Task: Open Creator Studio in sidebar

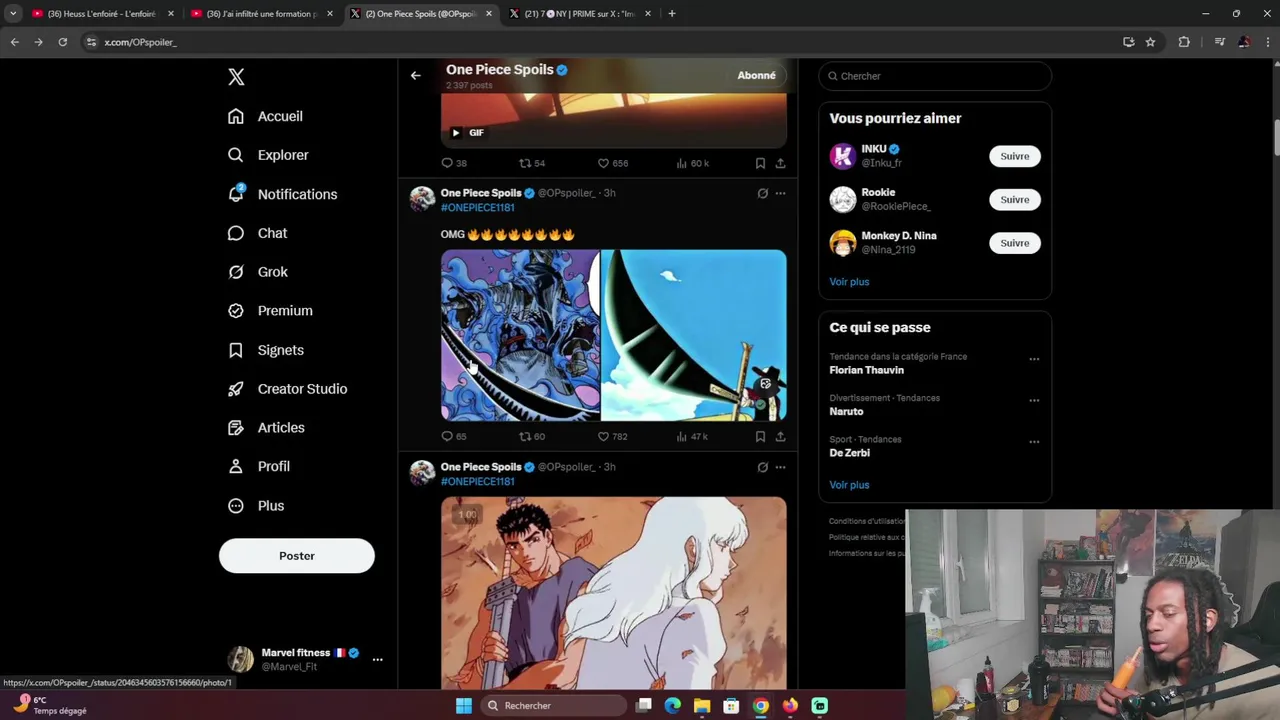Action: [x=287, y=389]
